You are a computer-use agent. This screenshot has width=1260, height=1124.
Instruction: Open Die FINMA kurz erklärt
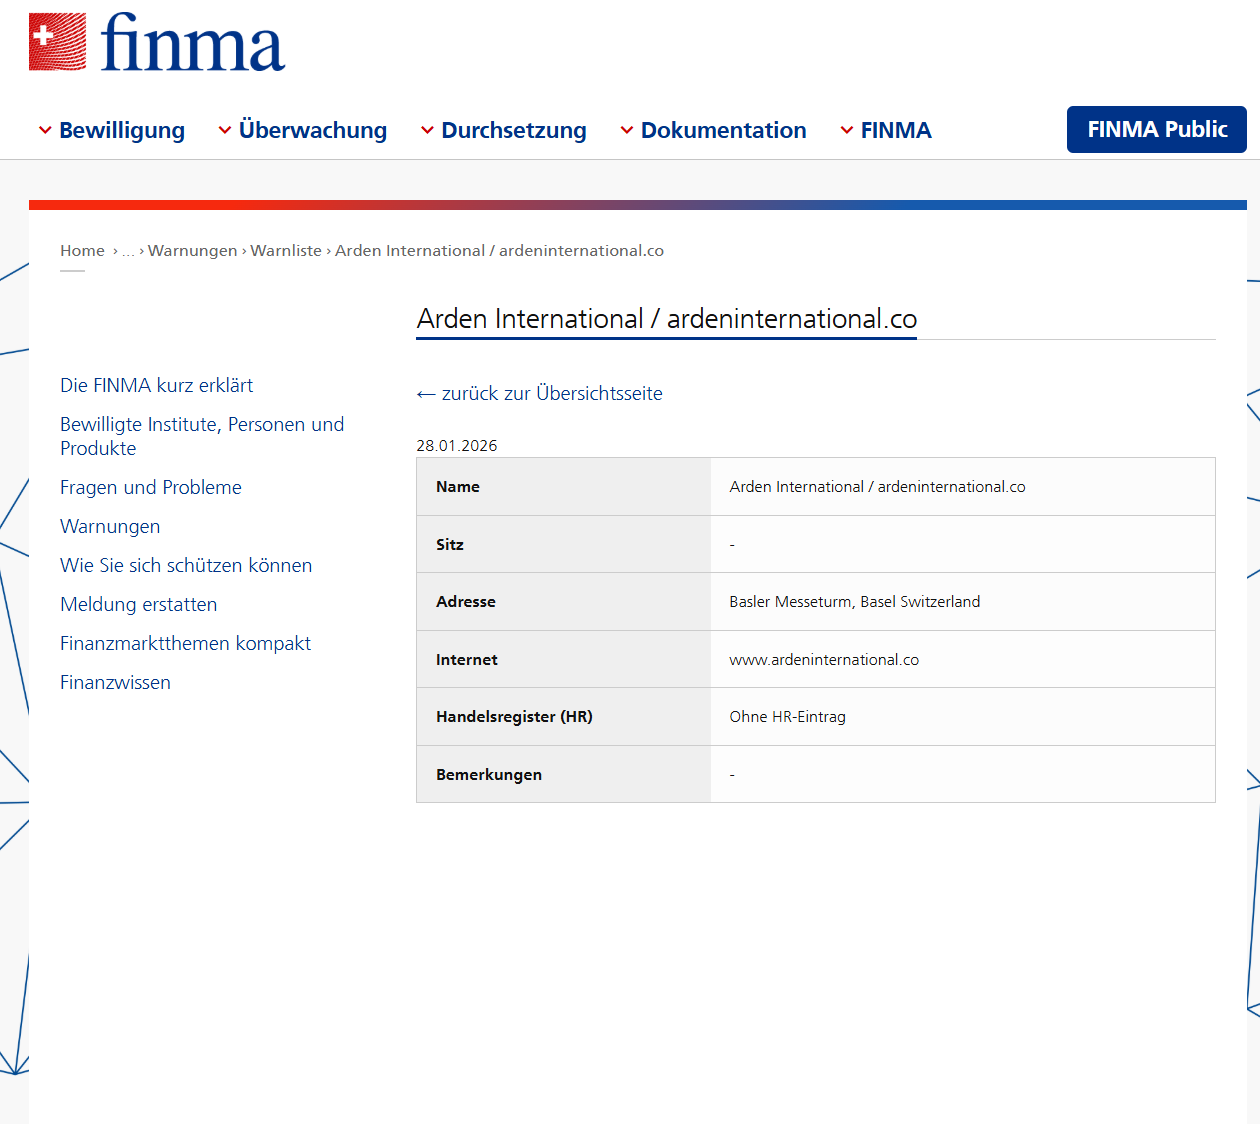pos(156,386)
